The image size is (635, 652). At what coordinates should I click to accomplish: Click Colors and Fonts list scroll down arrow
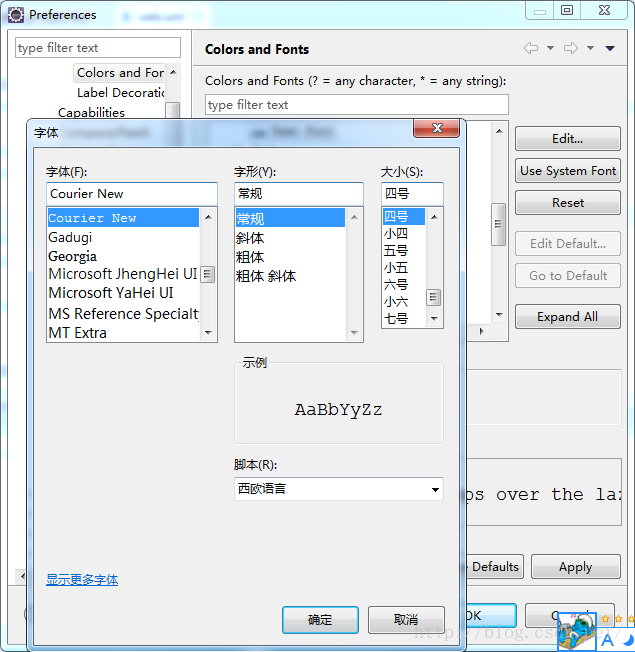pos(499,315)
